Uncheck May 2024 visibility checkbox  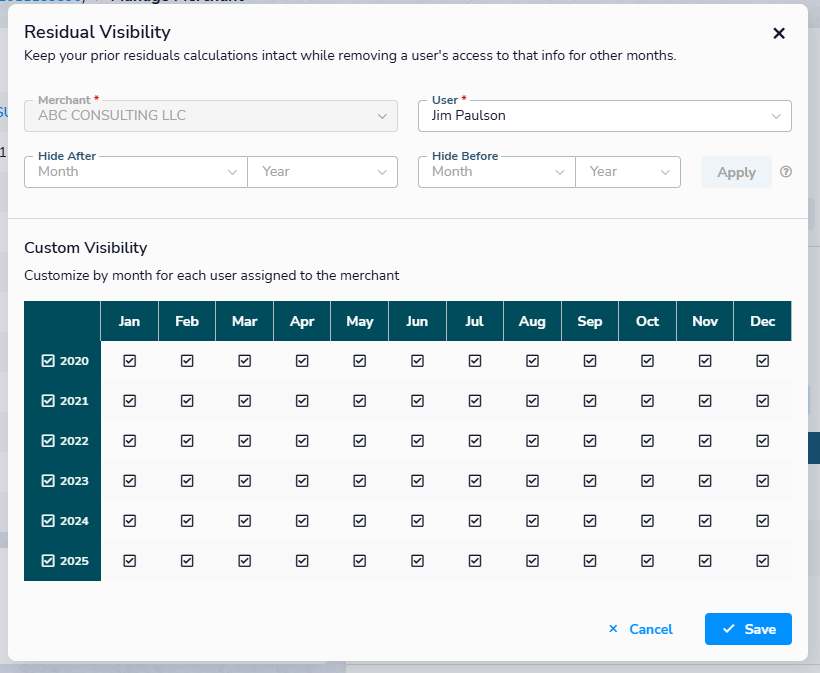click(x=360, y=521)
